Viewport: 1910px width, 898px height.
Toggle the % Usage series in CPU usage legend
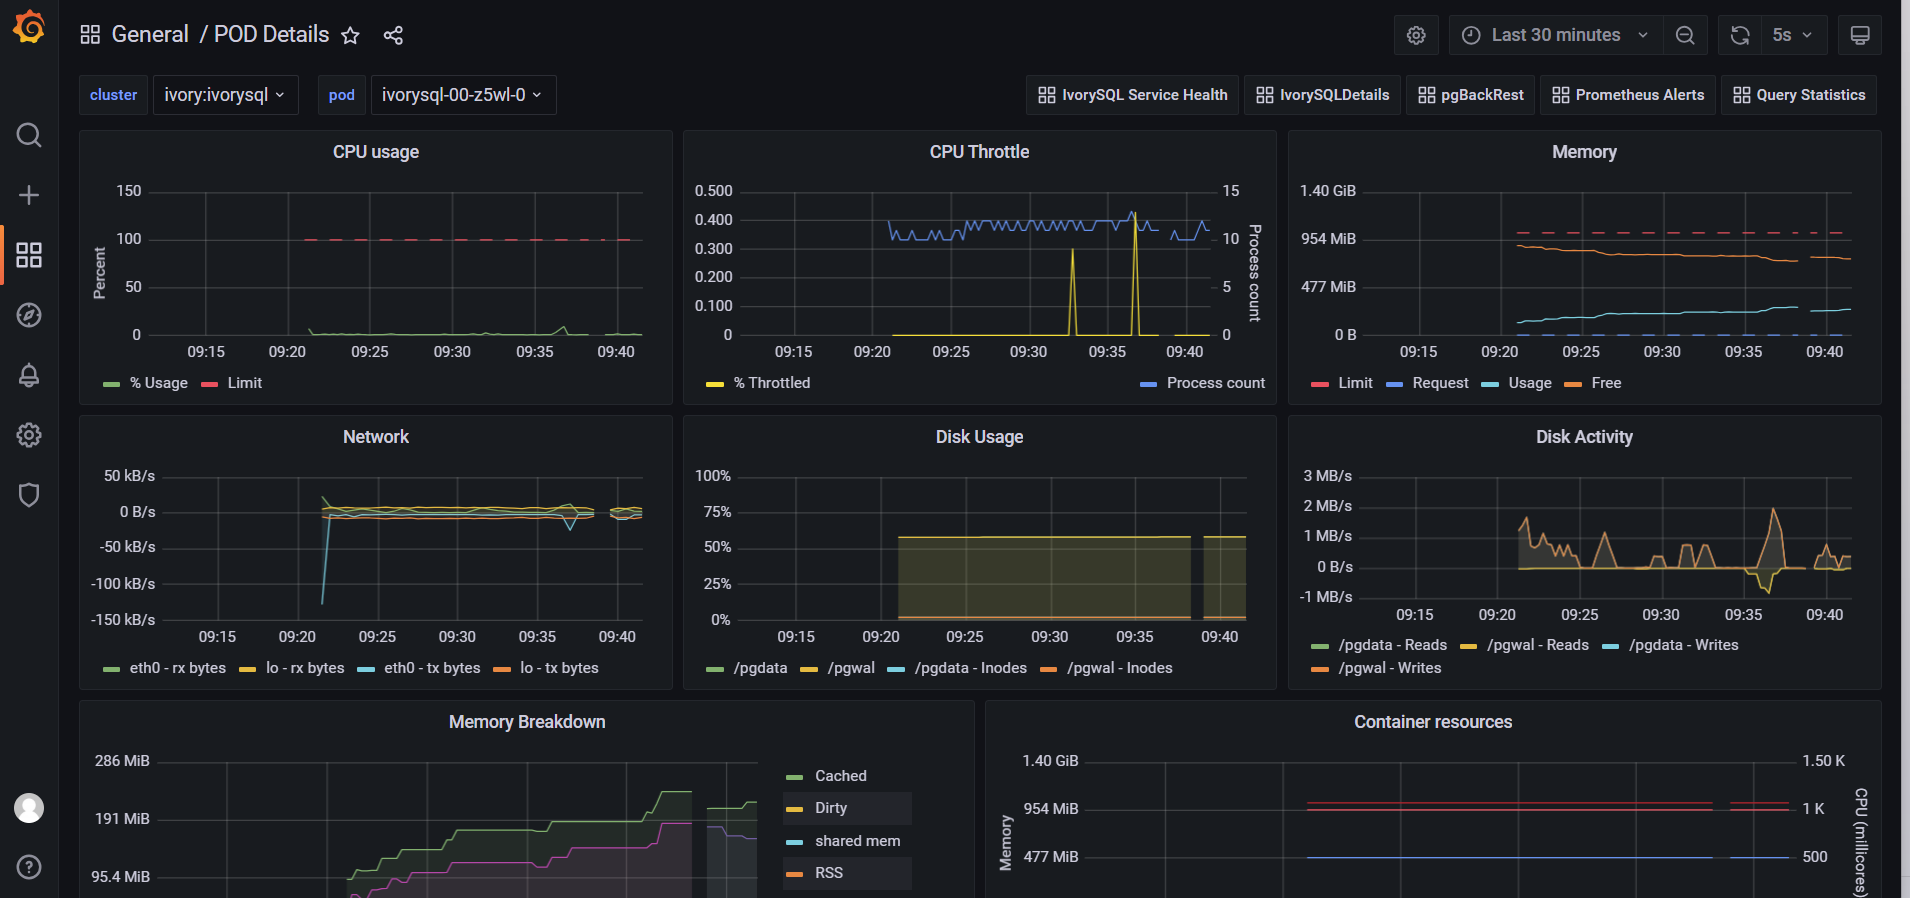pos(158,383)
